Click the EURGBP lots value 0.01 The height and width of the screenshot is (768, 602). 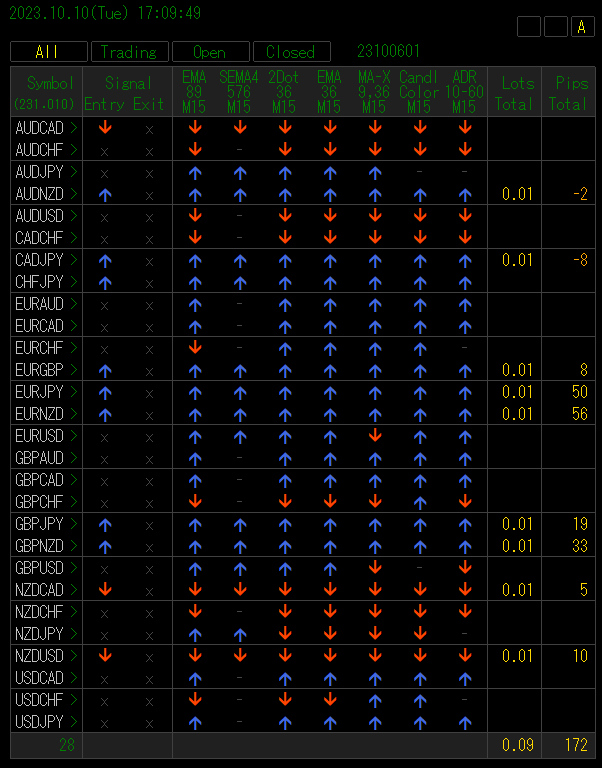point(518,370)
